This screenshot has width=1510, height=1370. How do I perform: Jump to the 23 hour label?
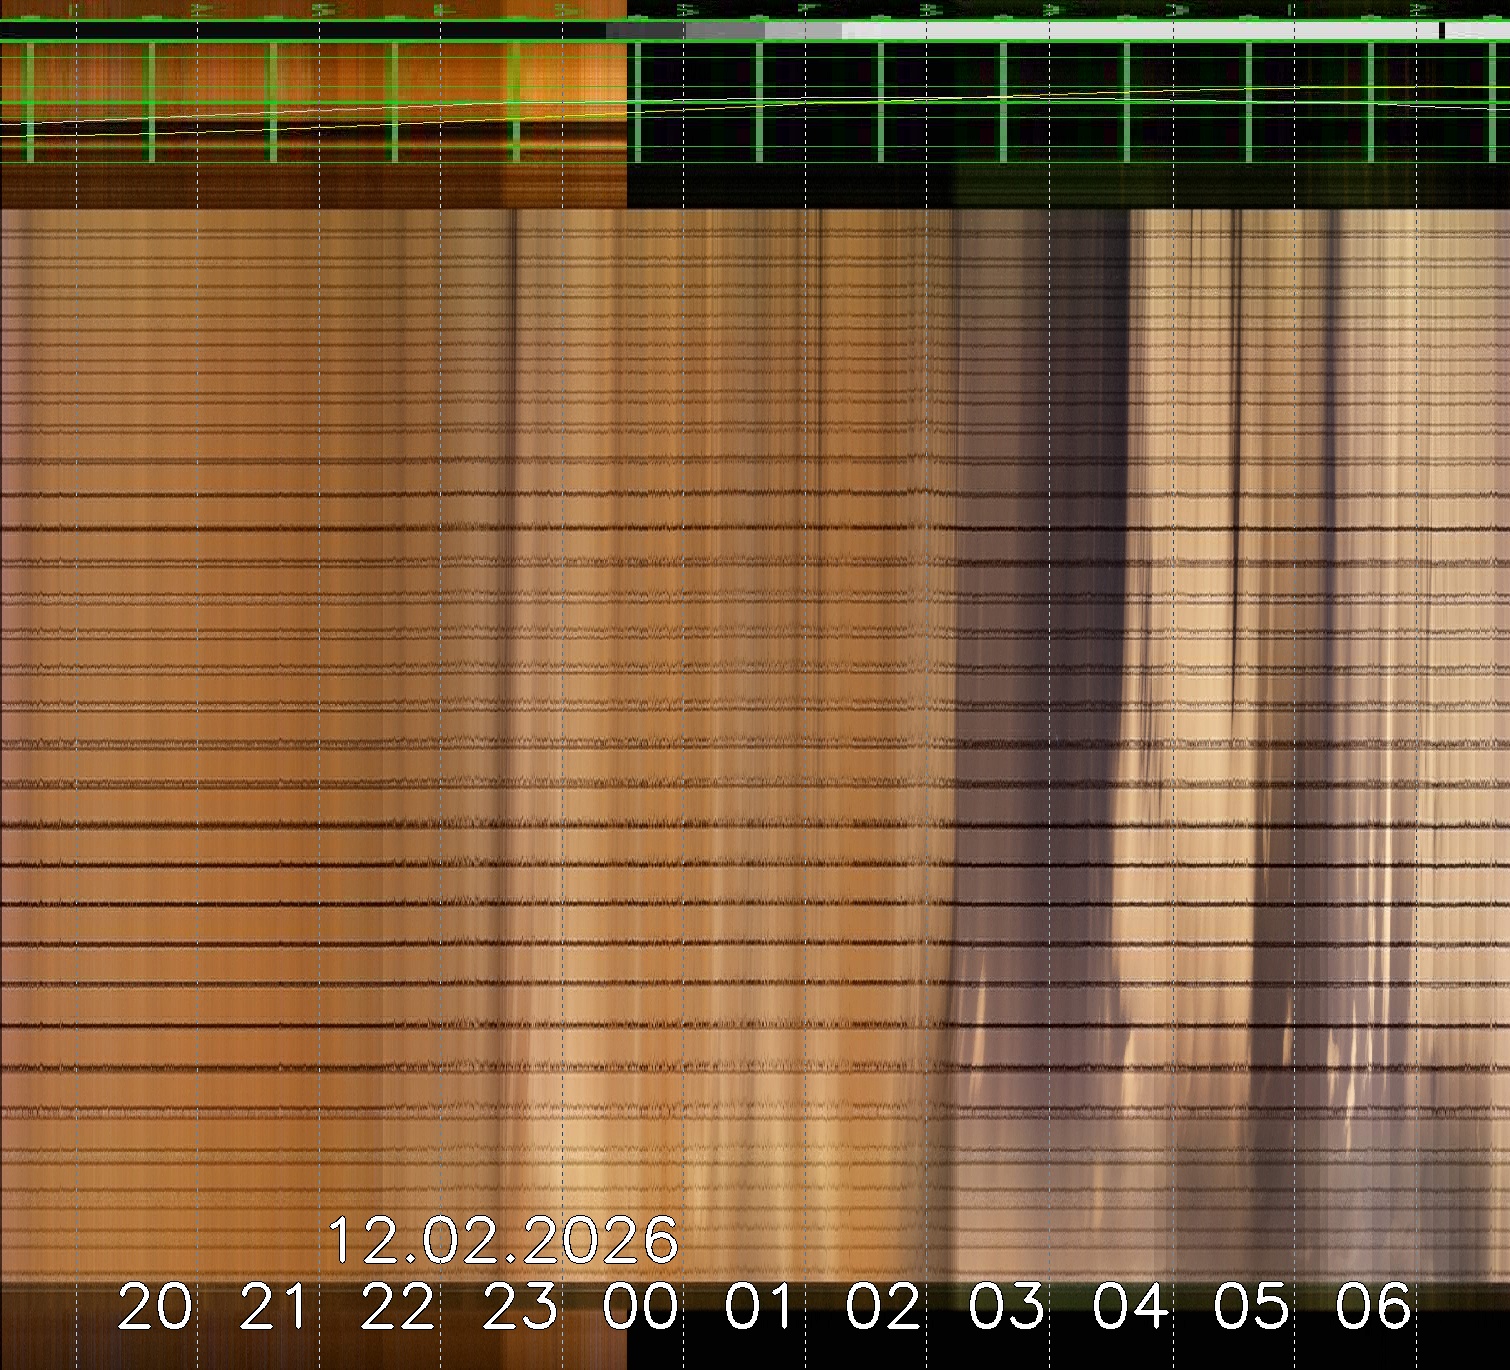point(520,1307)
